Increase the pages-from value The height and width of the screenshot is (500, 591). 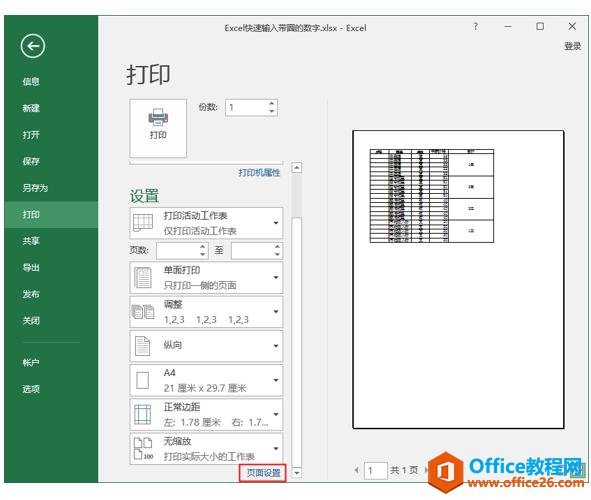point(203,246)
